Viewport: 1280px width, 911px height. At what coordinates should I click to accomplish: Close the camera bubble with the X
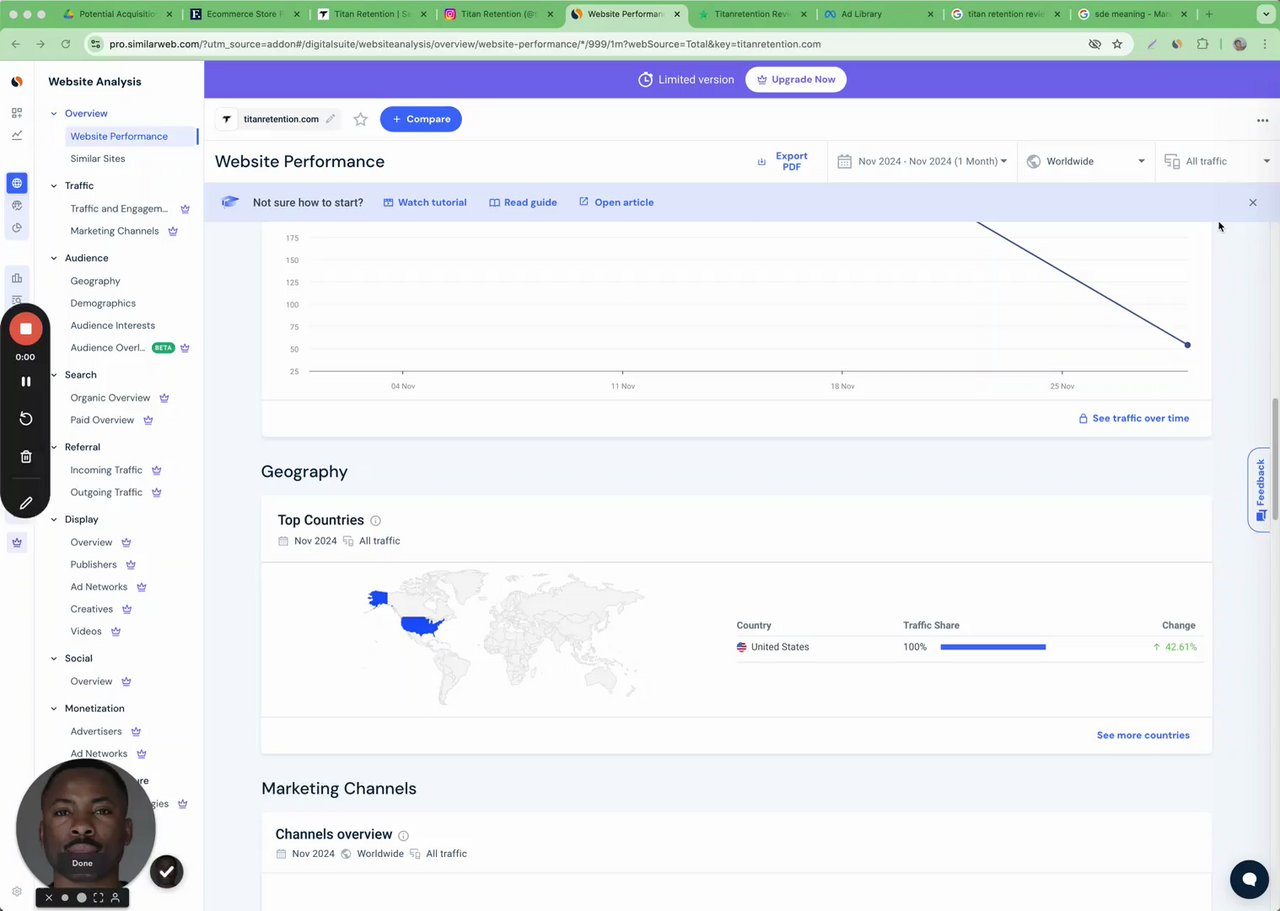(x=48, y=898)
